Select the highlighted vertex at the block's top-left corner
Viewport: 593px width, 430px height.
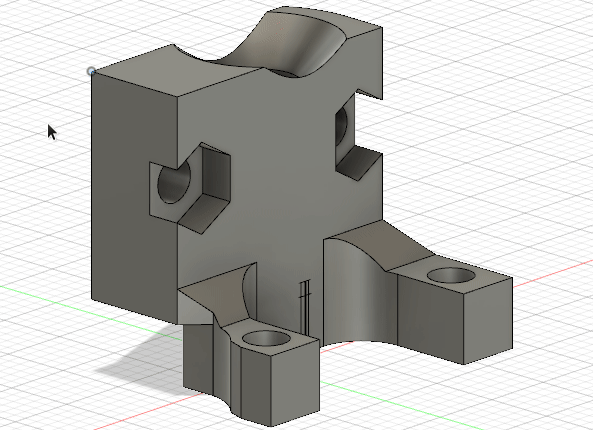91,71
